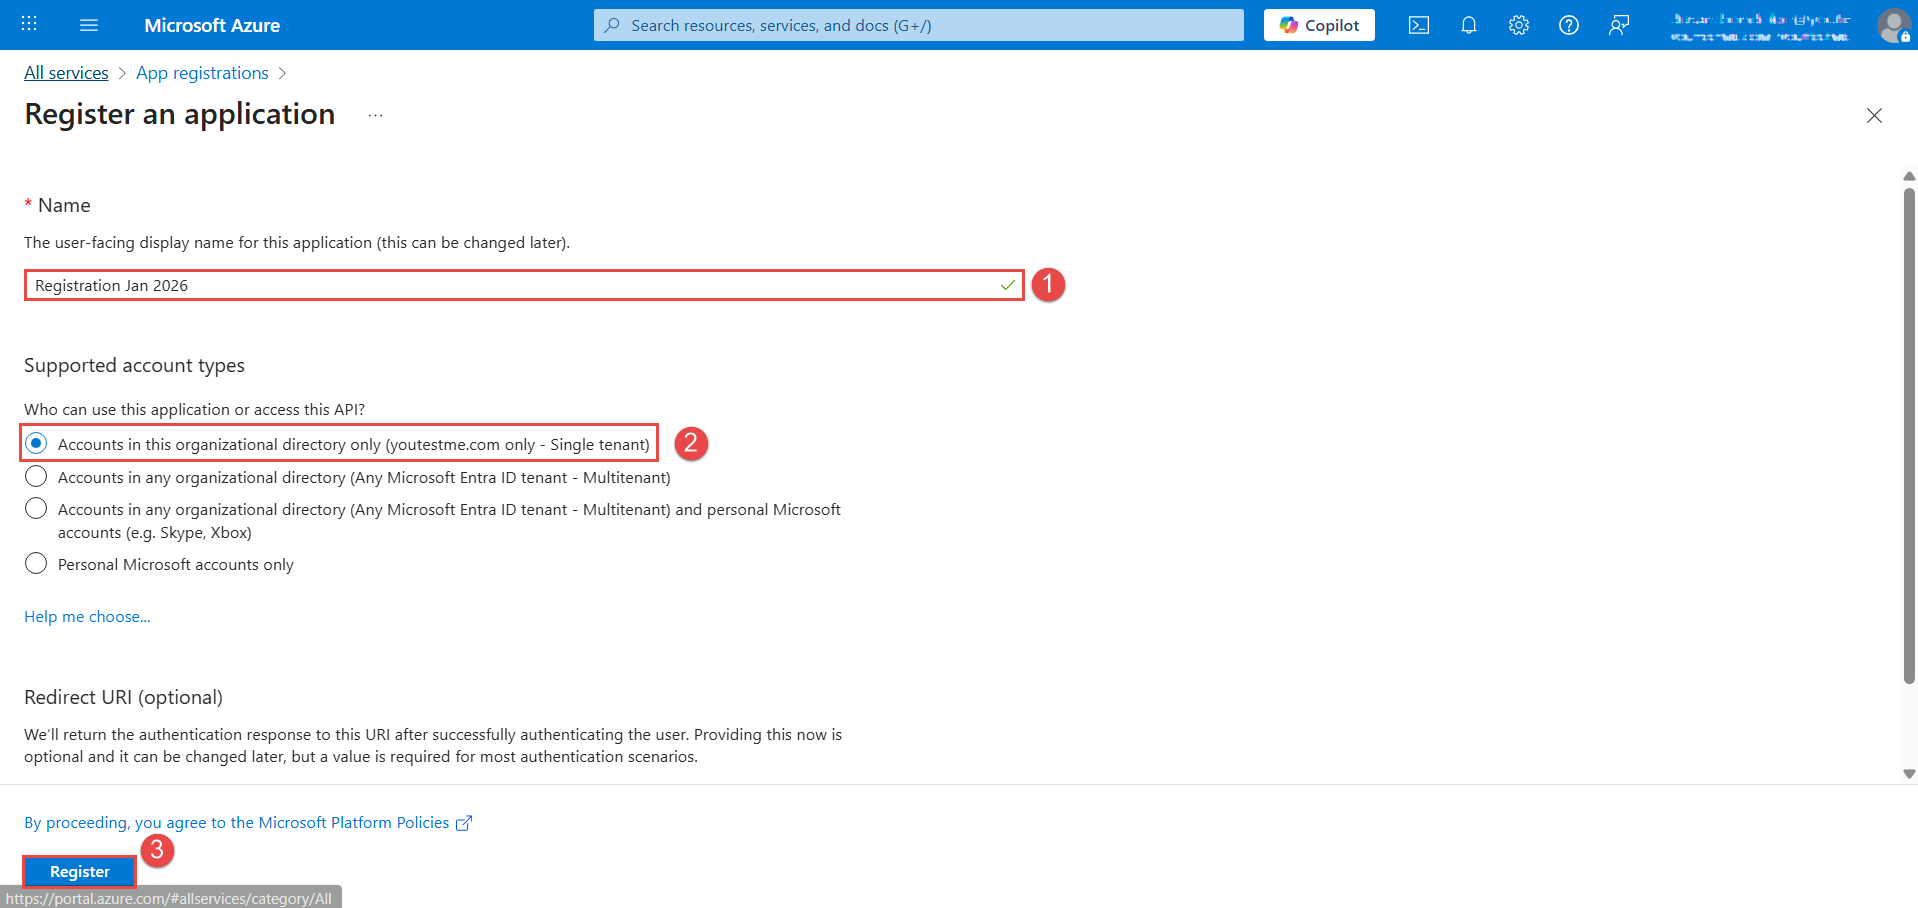
Task: Click the scroll down arrow of scrollbar
Action: [1909, 773]
